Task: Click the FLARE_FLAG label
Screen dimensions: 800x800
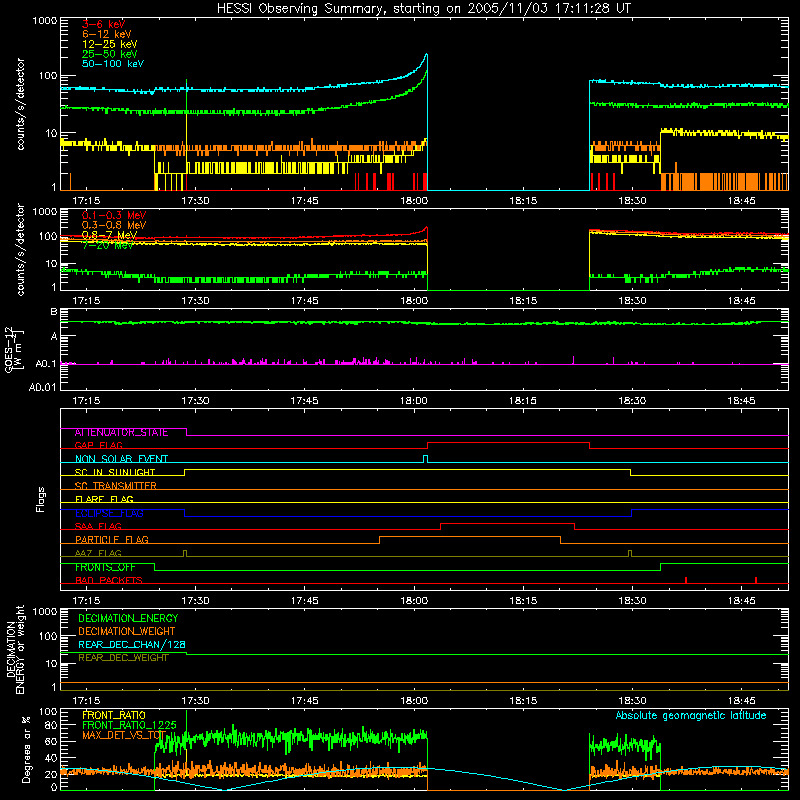Action: pos(104,499)
